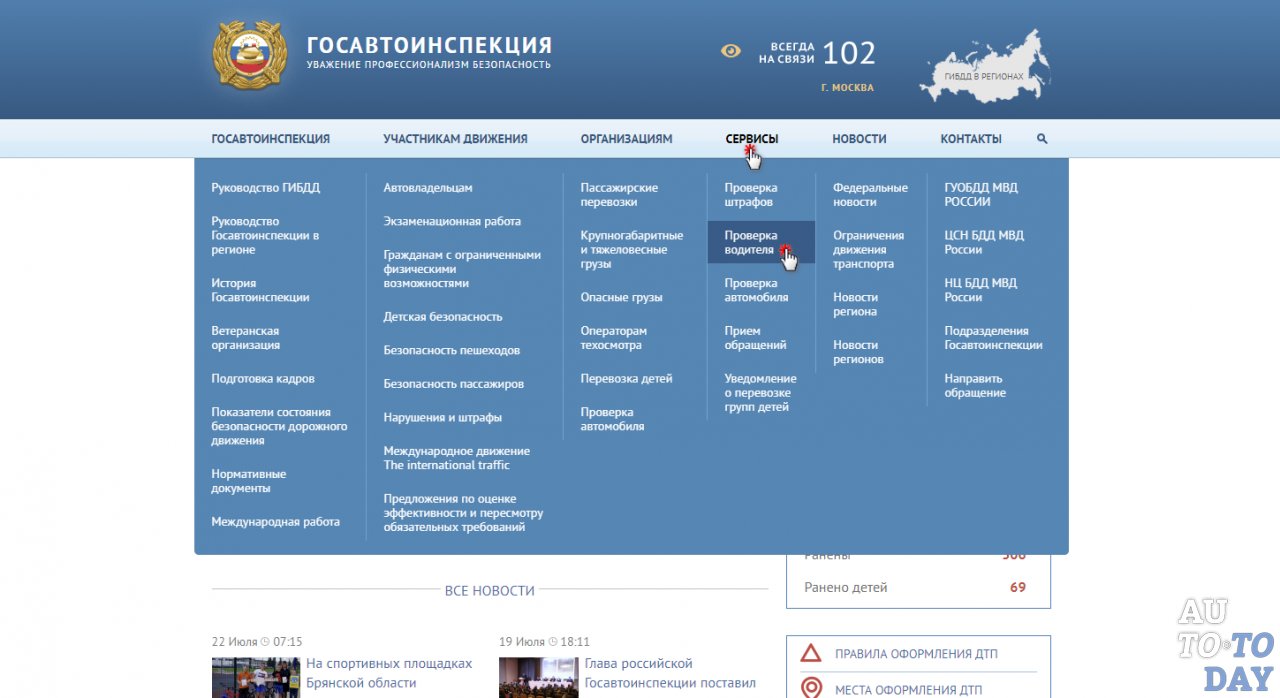Image resolution: width=1280 pixels, height=698 pixels.
Task: Click the triangle icon beside Правила оформления ДТП
Action: [x=812, y=654]
